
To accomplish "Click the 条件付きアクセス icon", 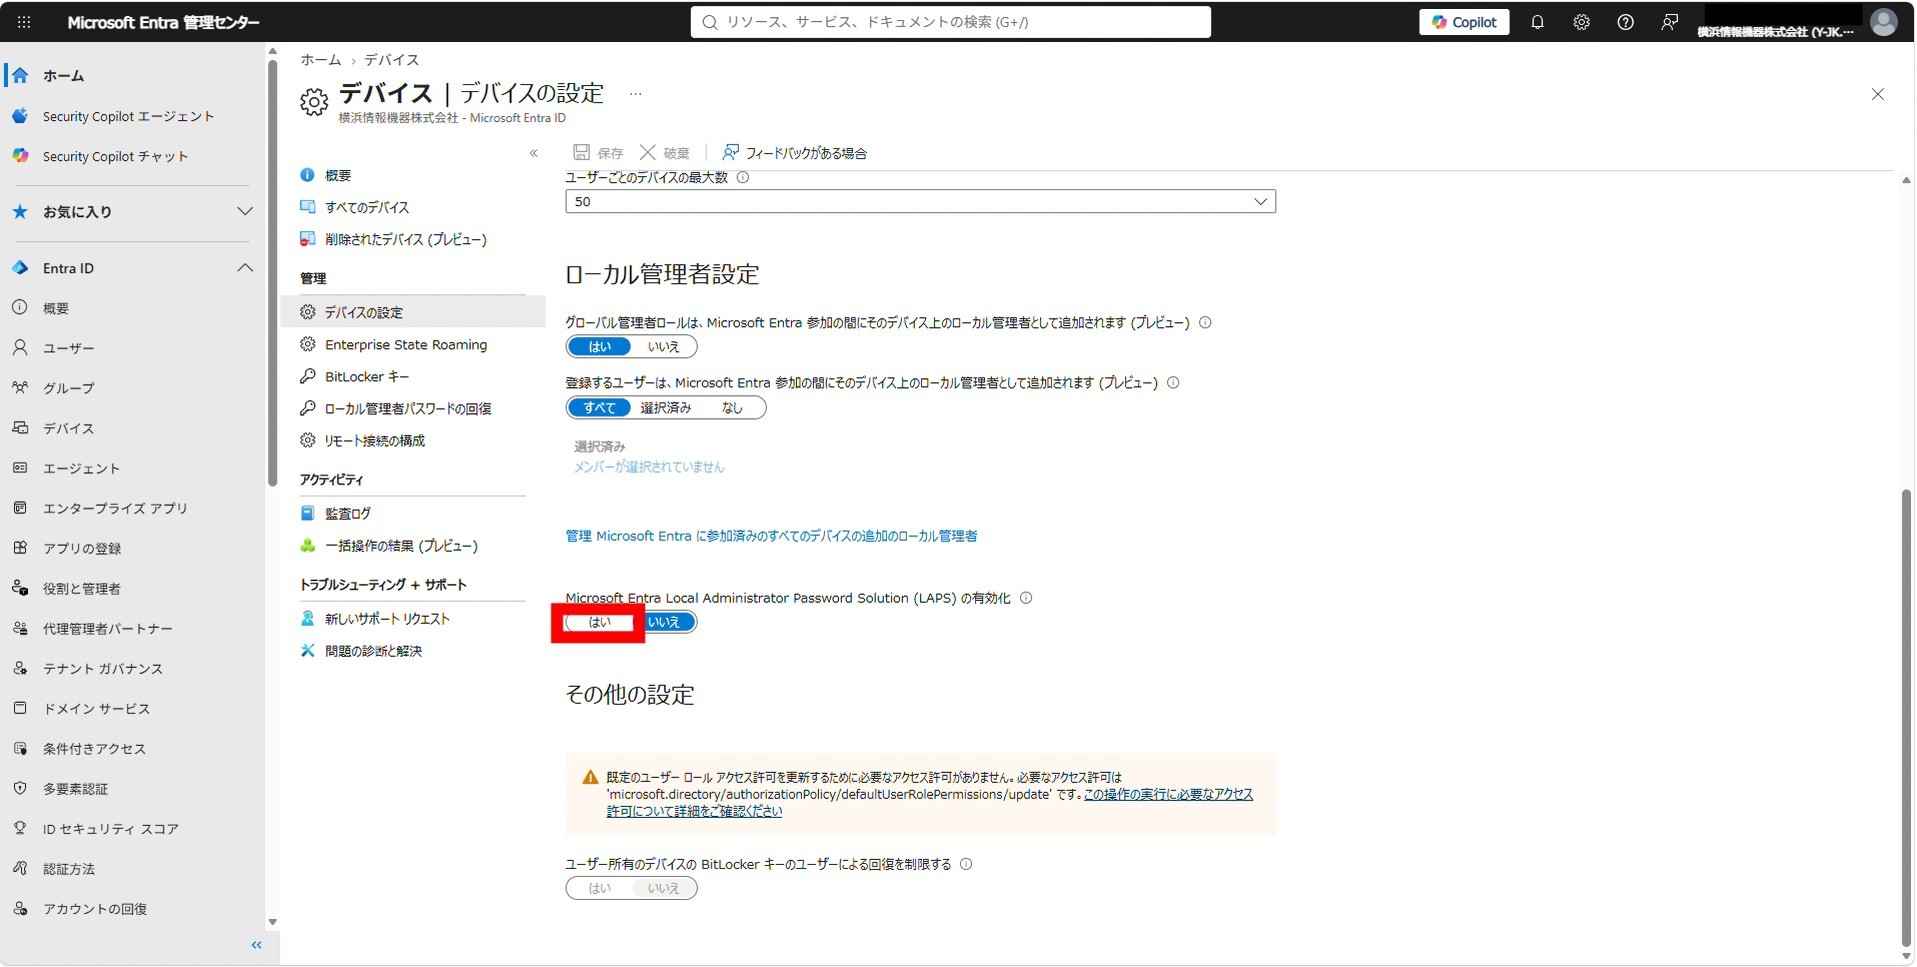I will (20, 748).
